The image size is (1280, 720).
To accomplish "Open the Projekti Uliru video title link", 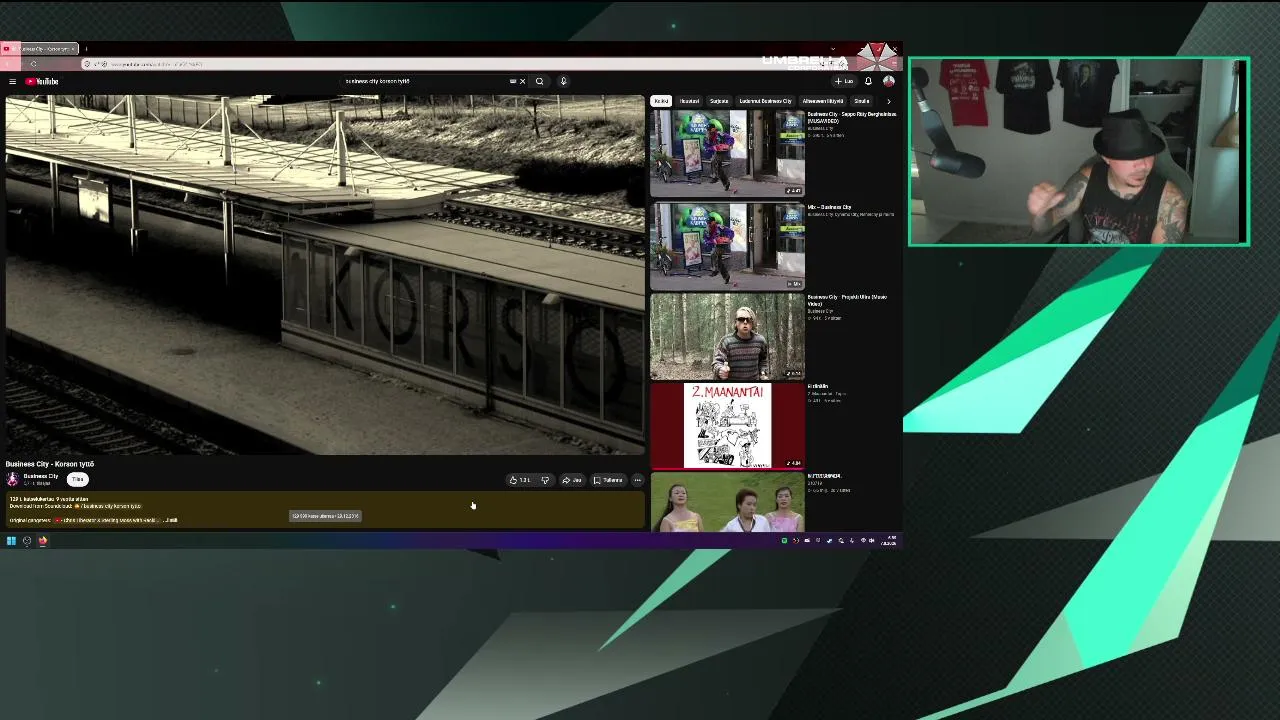I will pos(847,300).
